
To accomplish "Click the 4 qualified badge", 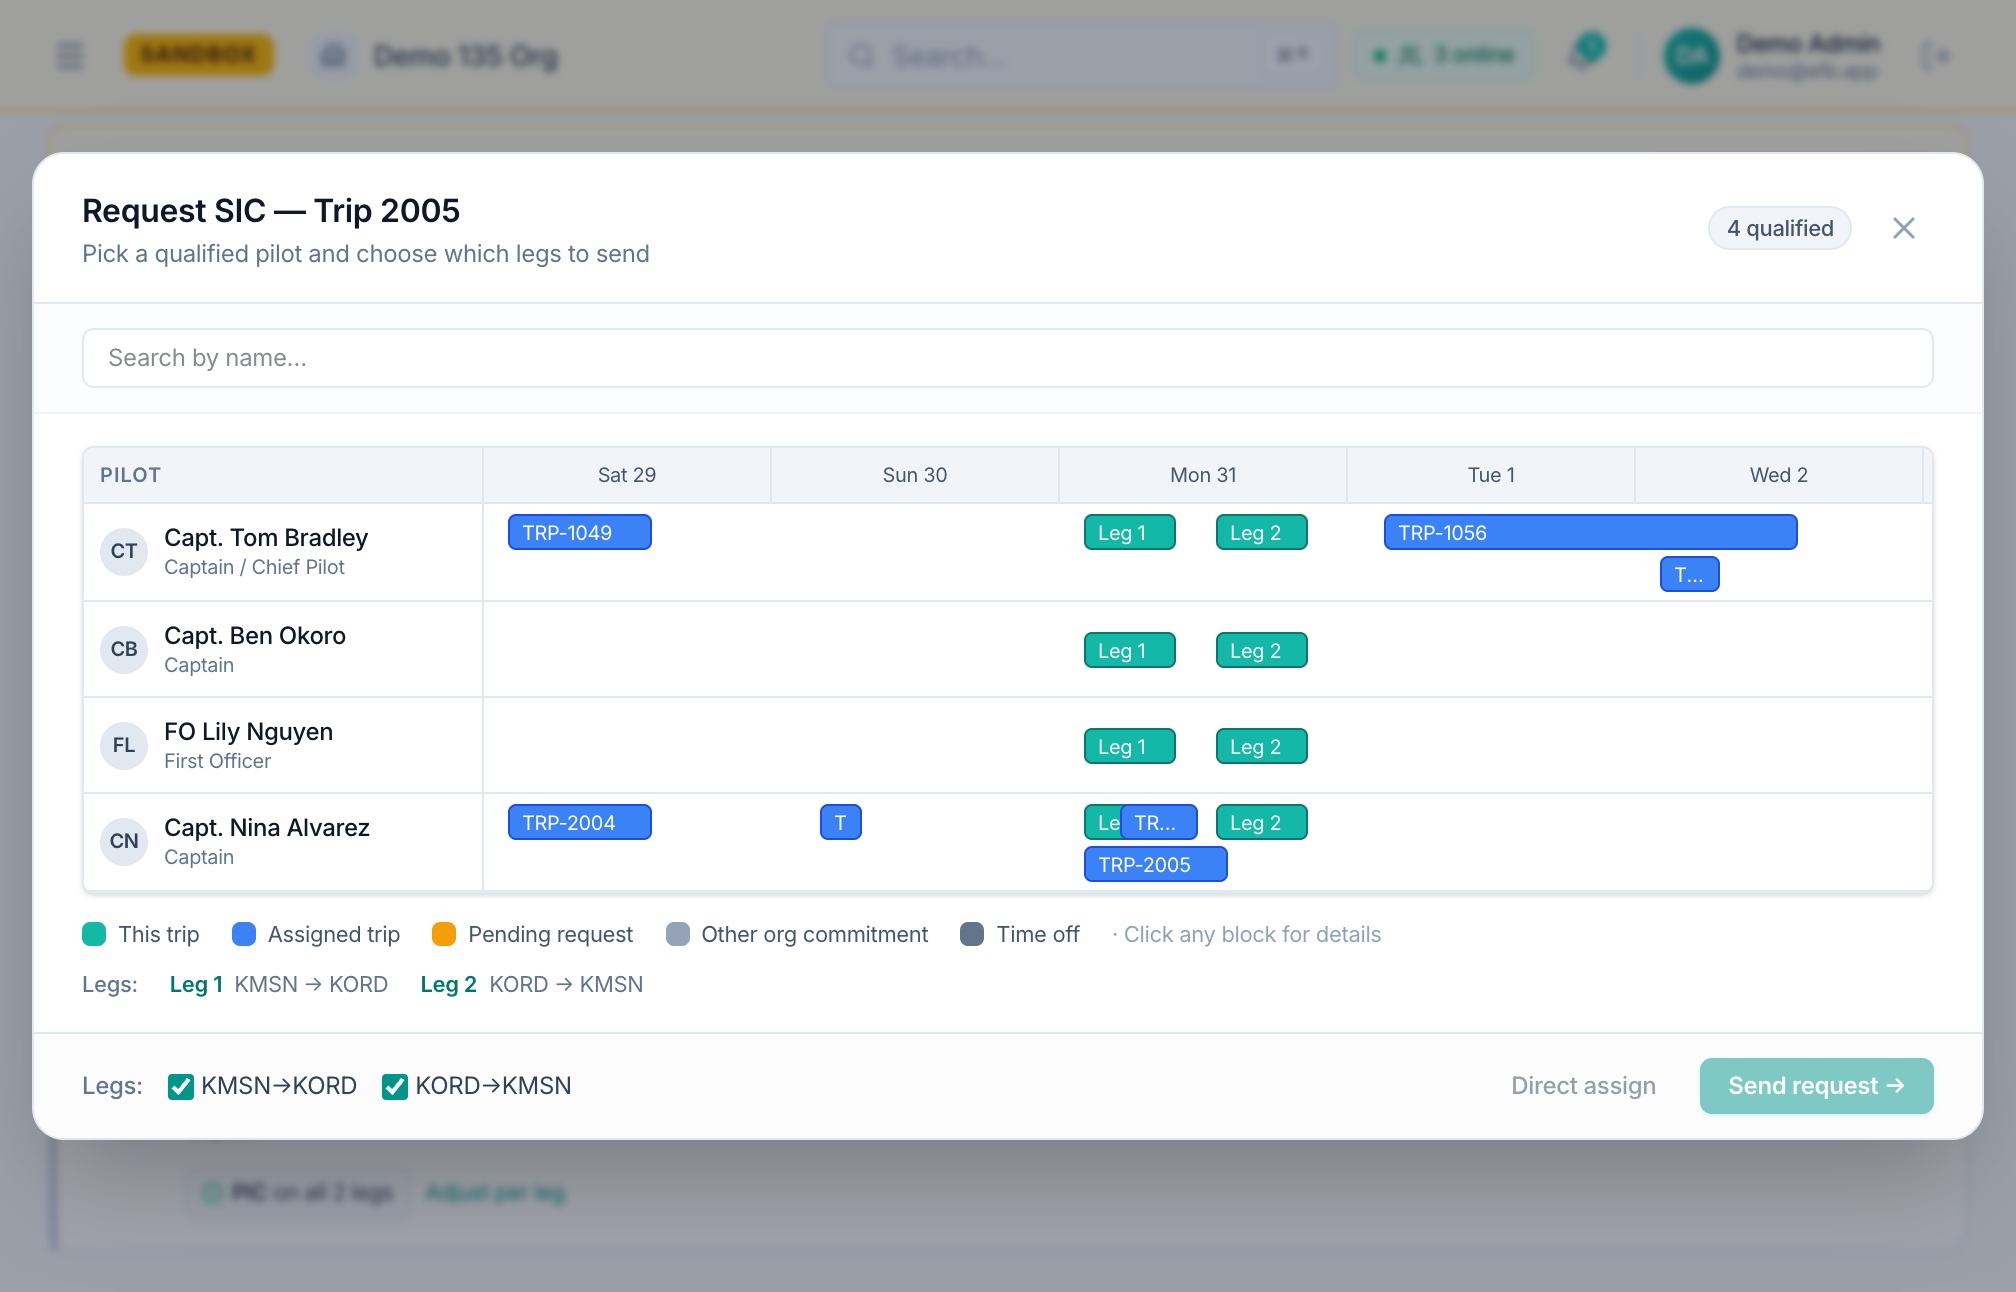I will click(x=1780, y=229).
